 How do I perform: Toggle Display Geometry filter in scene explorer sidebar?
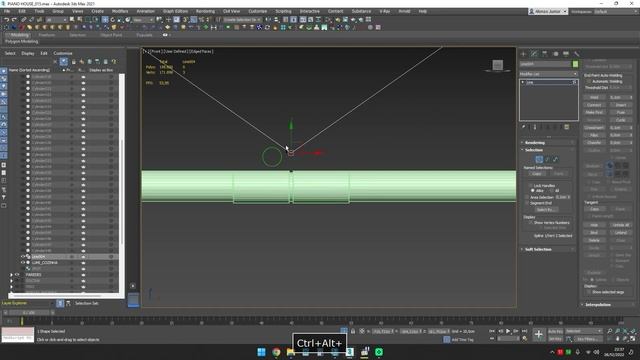pyautogui.click(x=4, y=71)
